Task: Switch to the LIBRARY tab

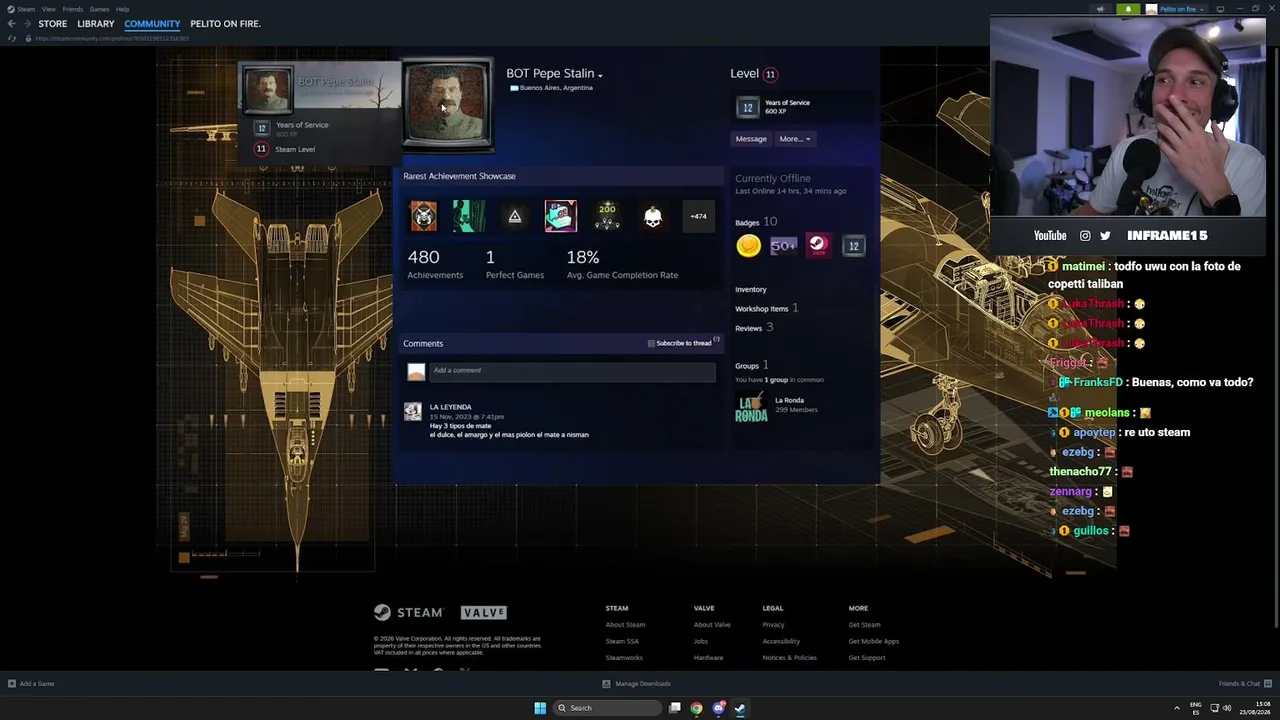Action: [96, 24]
